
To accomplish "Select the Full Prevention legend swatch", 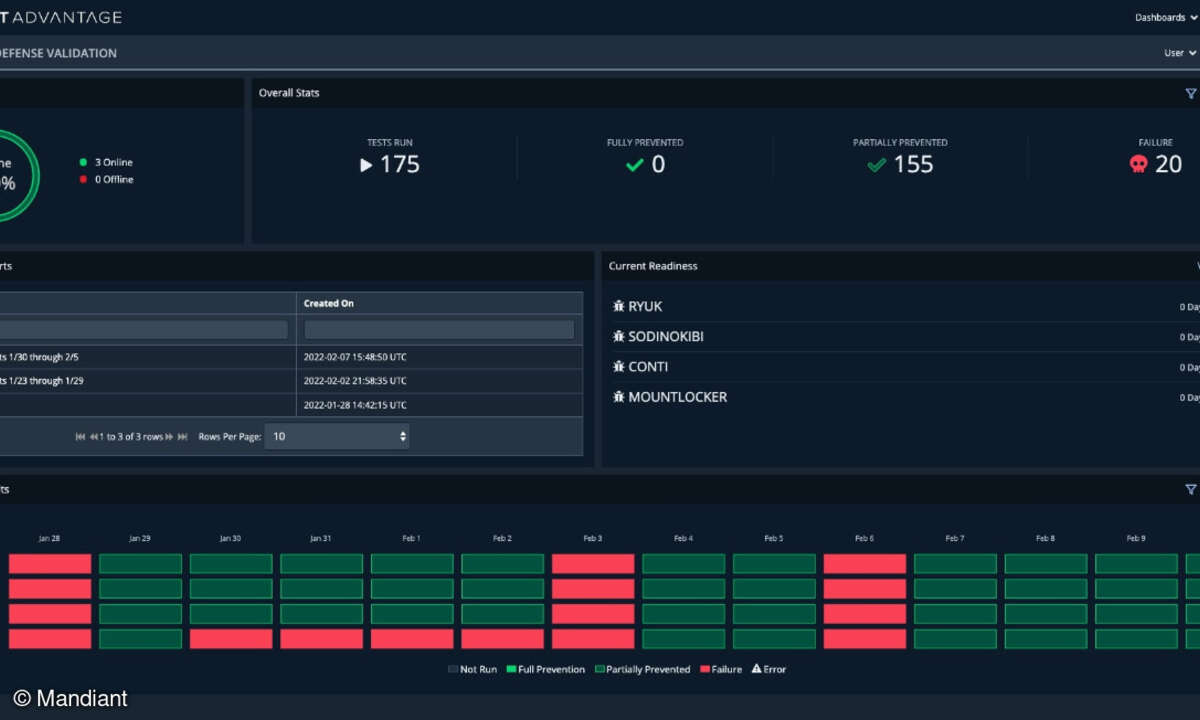I will pos(511,669).
